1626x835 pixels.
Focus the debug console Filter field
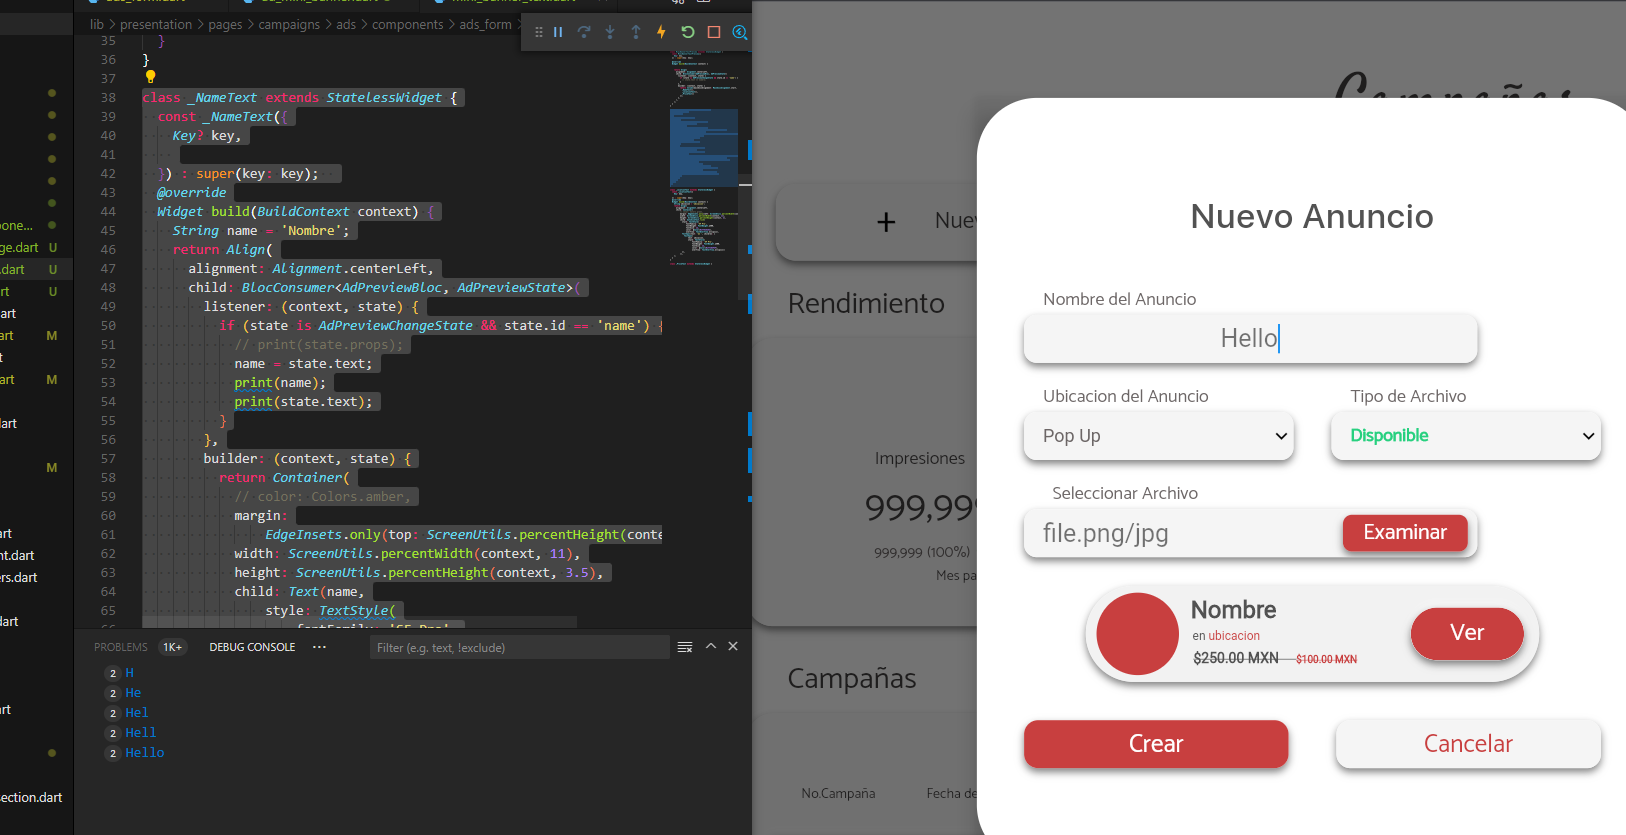coord(519,648)
